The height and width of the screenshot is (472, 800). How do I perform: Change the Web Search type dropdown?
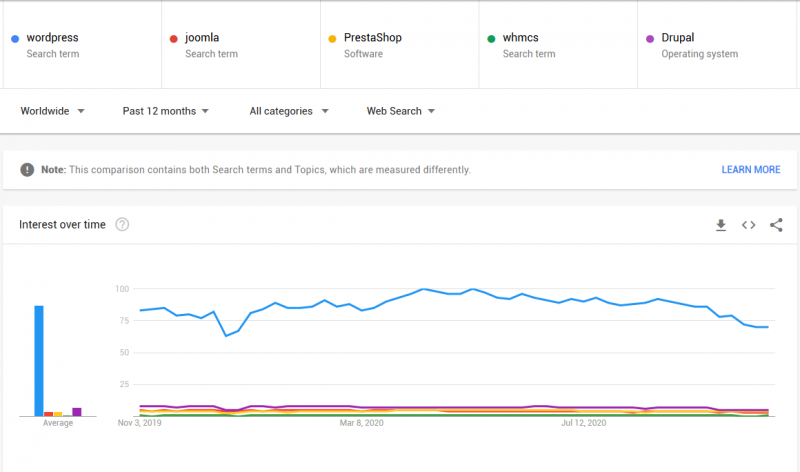[400, 111]
